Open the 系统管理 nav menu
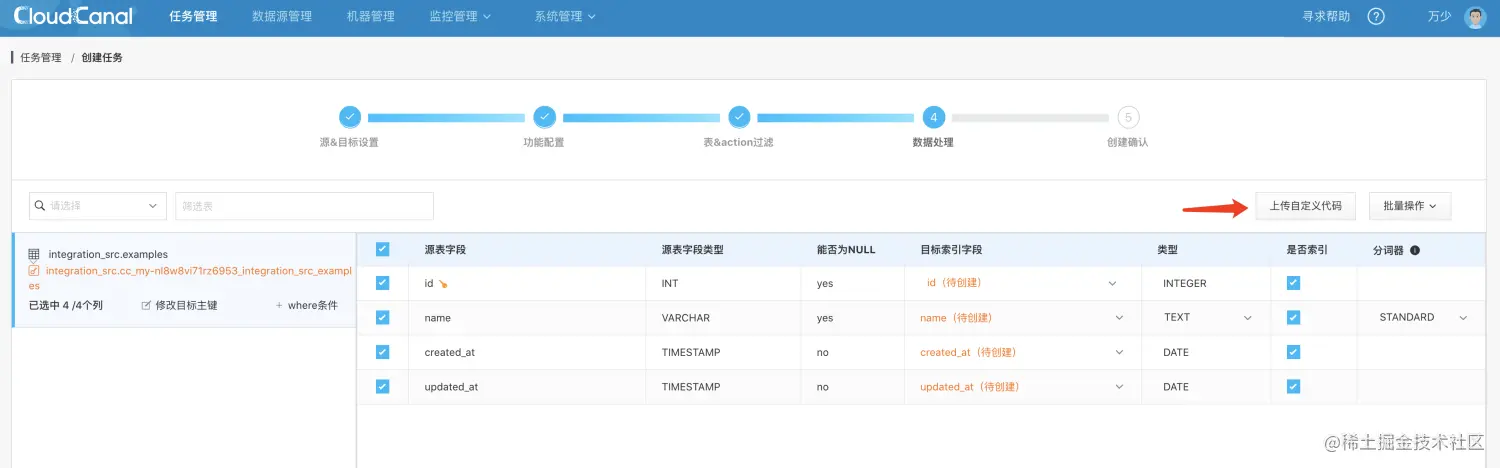The height and width of the screenshot is (468, 1500). [x=565, y=16]
